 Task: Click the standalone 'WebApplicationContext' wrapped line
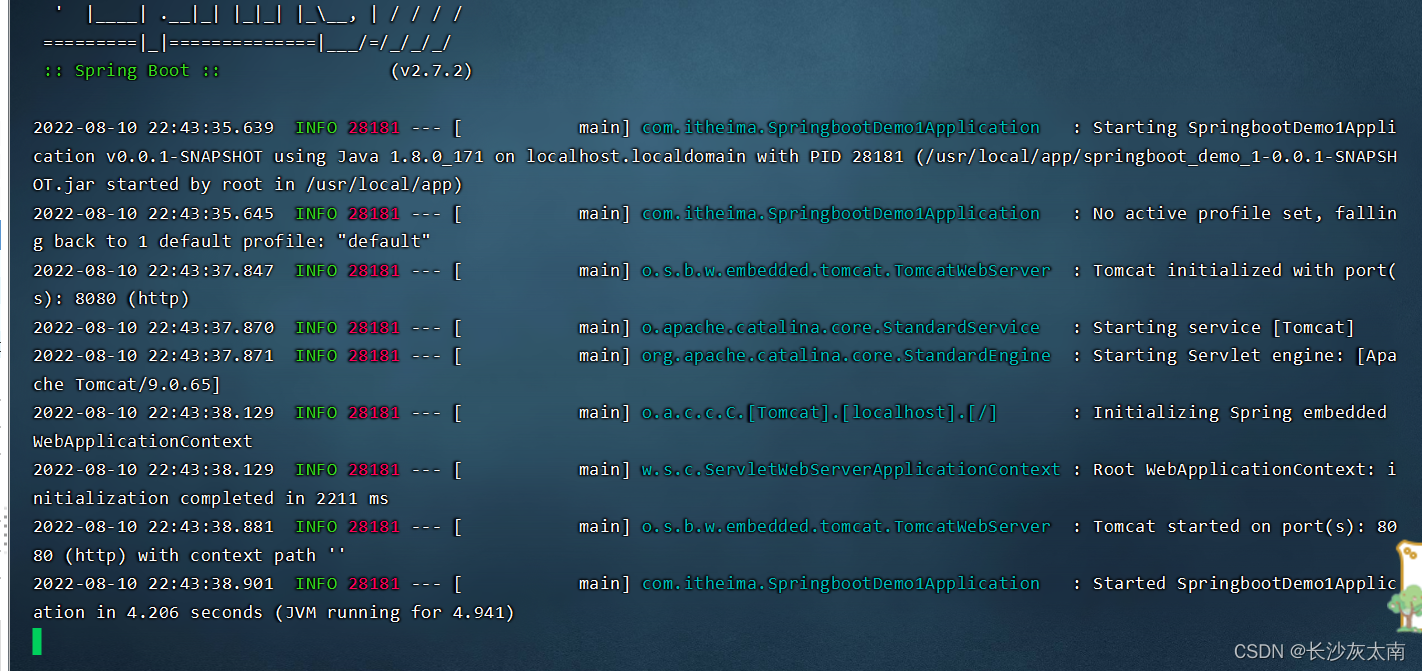143,441
